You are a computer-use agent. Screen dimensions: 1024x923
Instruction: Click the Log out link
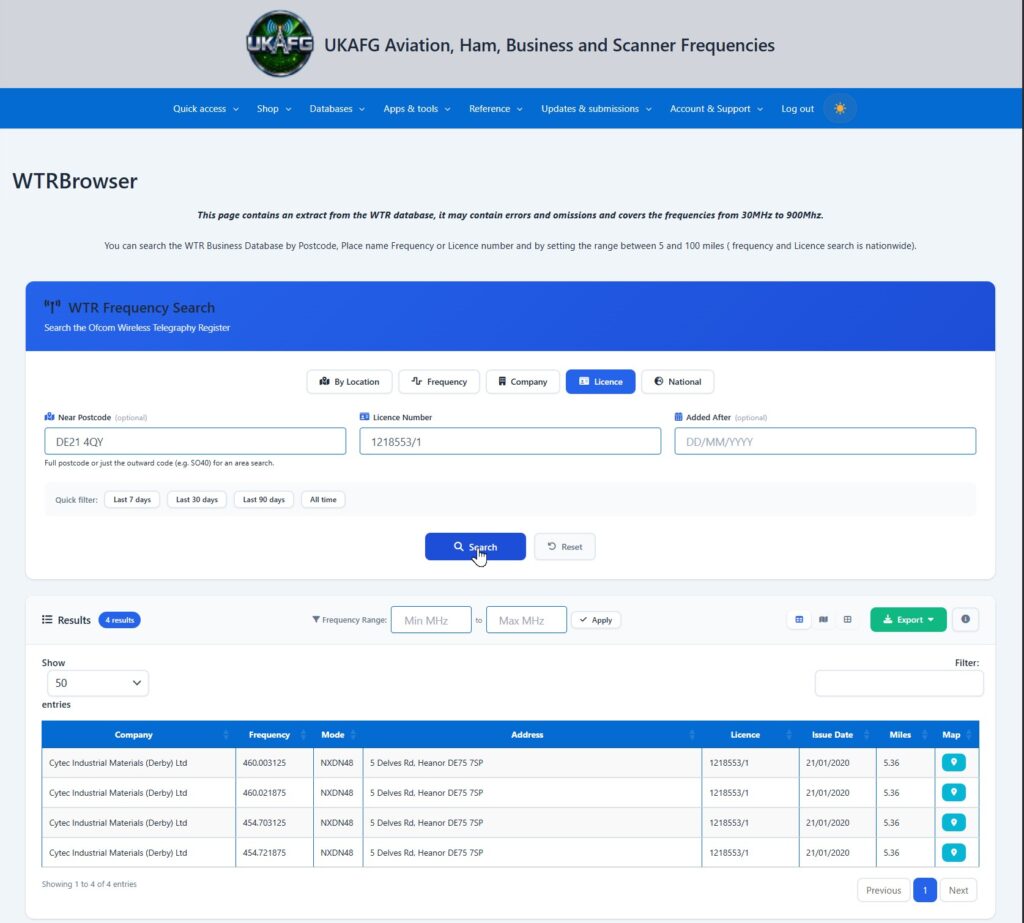coord(797,108)
